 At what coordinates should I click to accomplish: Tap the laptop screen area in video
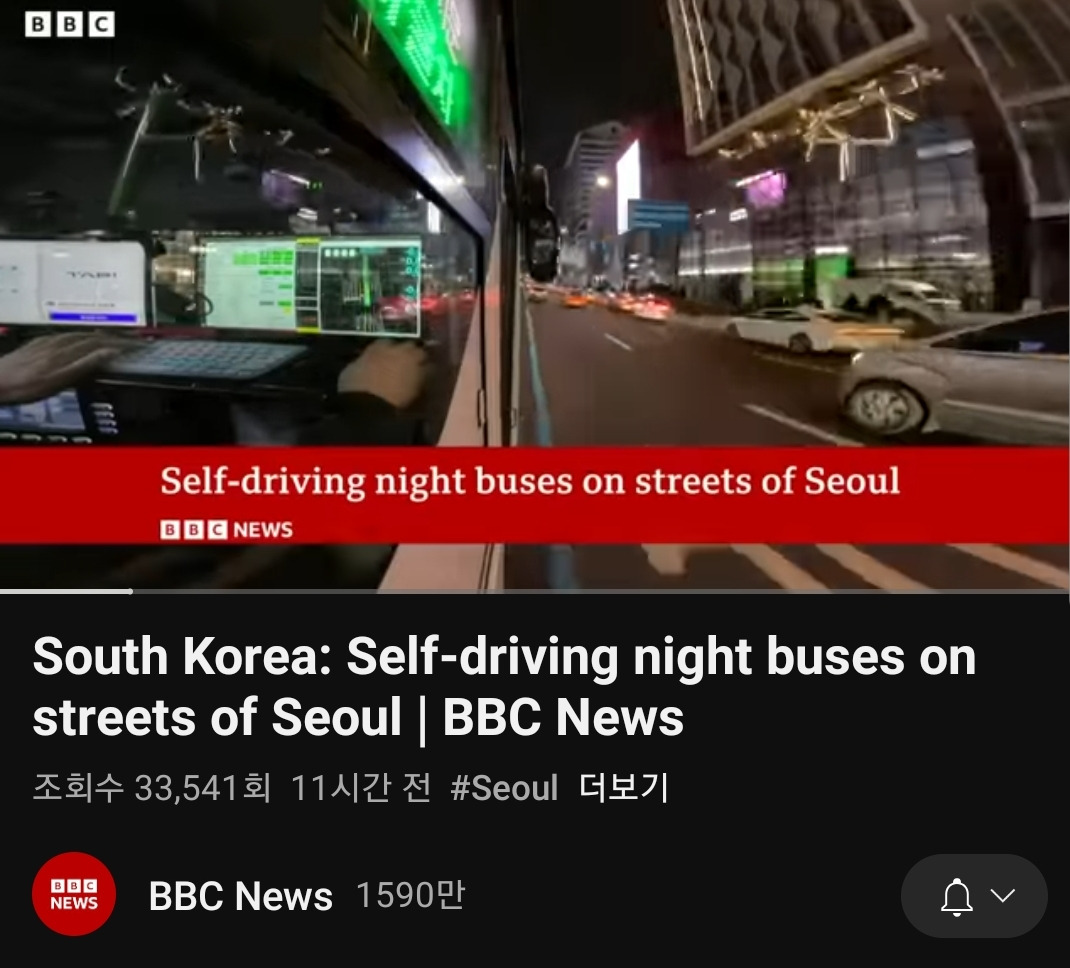coord(312,284)
